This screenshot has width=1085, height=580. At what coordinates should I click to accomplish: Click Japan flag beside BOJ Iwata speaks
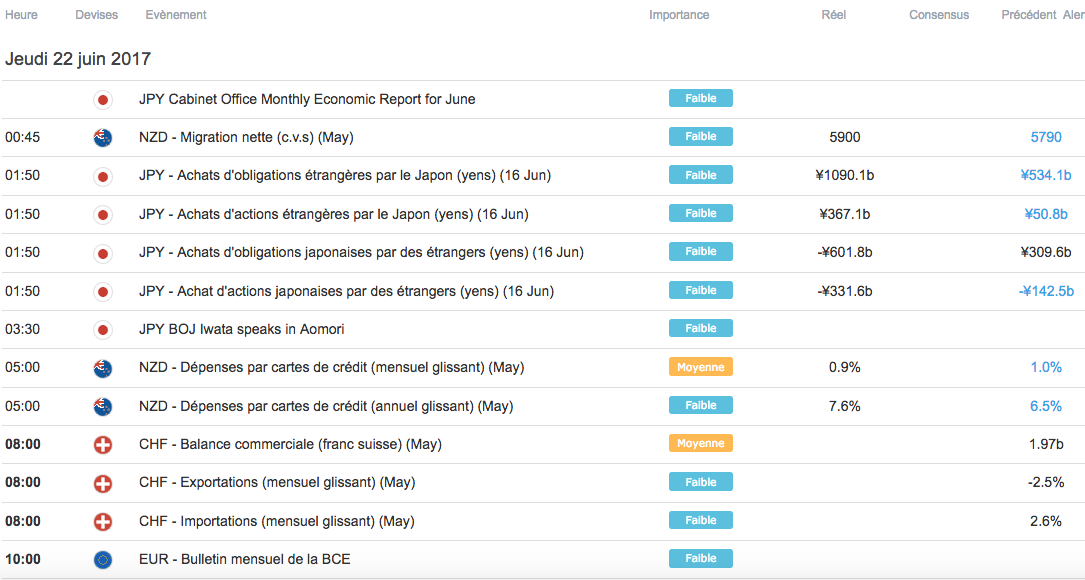(102, 330)
